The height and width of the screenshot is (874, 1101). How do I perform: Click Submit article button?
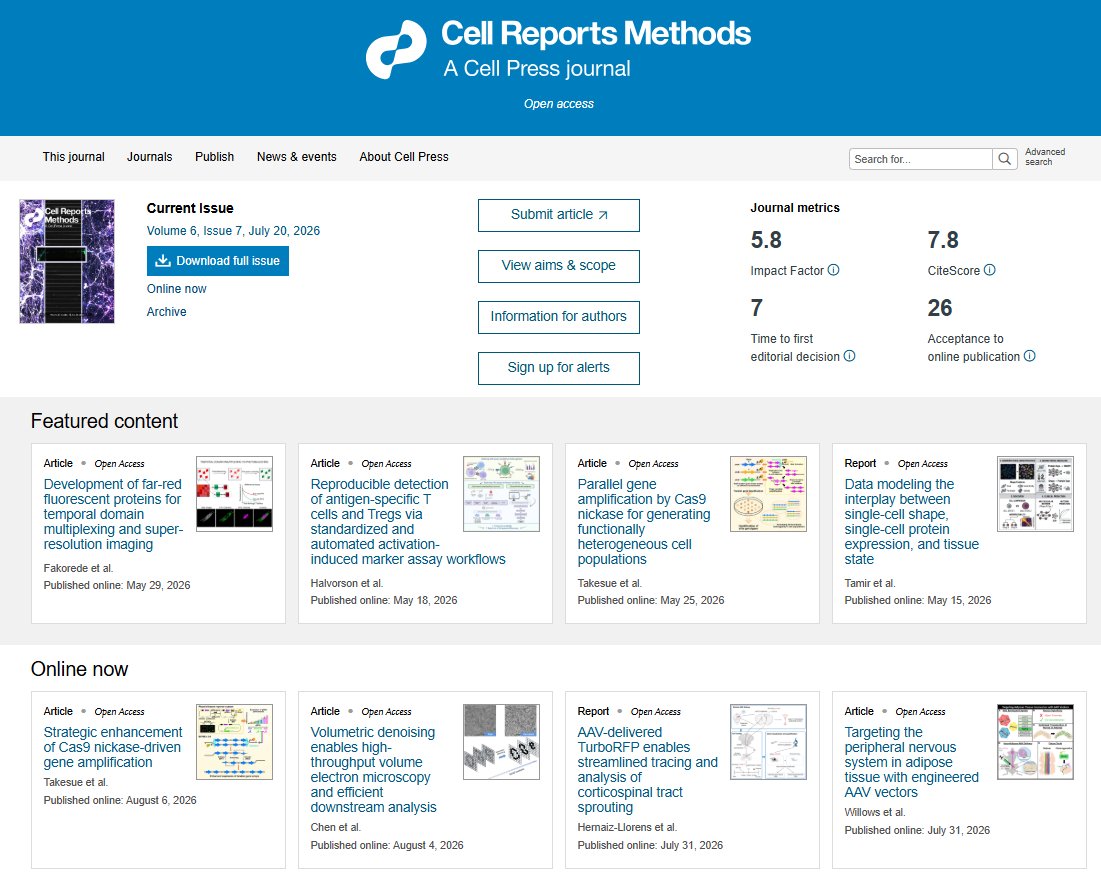tap(559, 215)
